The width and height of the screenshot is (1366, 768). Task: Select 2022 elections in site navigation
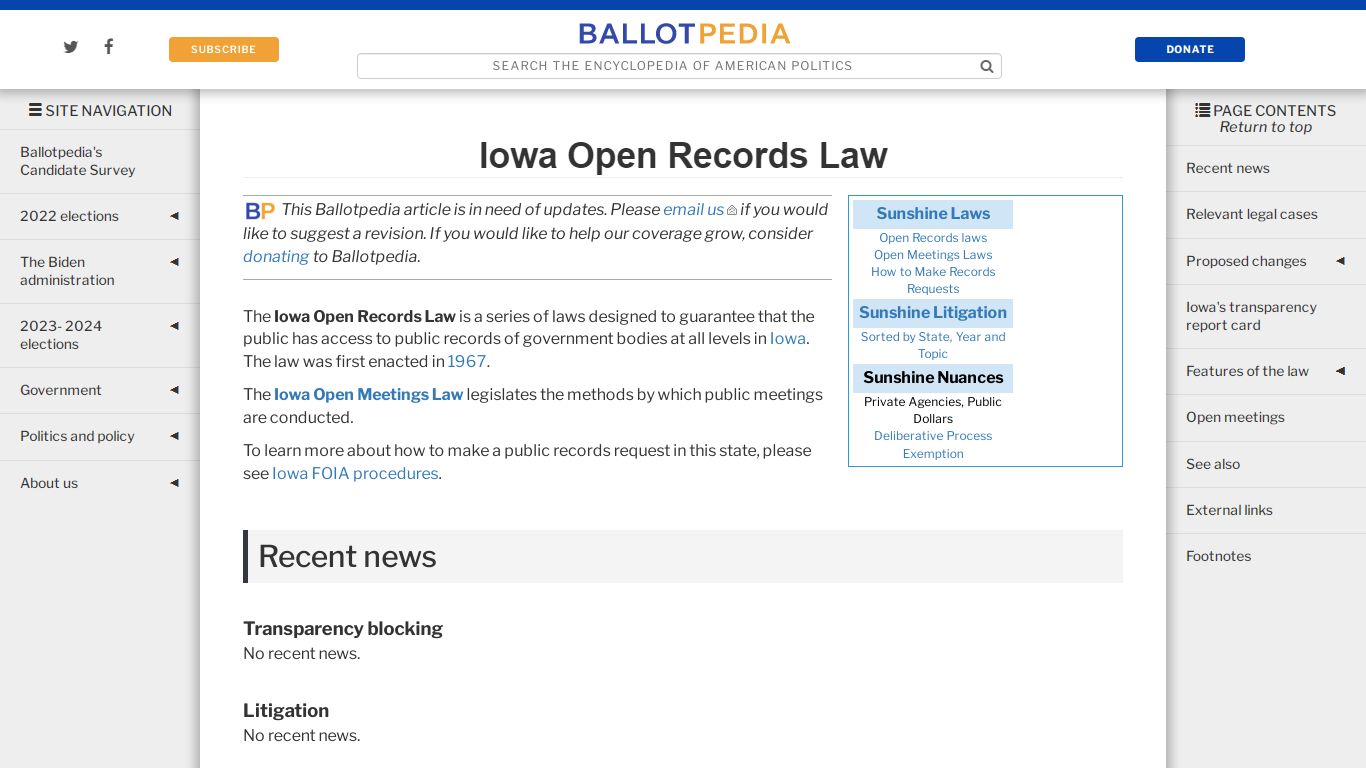click(x=69, y=216)
